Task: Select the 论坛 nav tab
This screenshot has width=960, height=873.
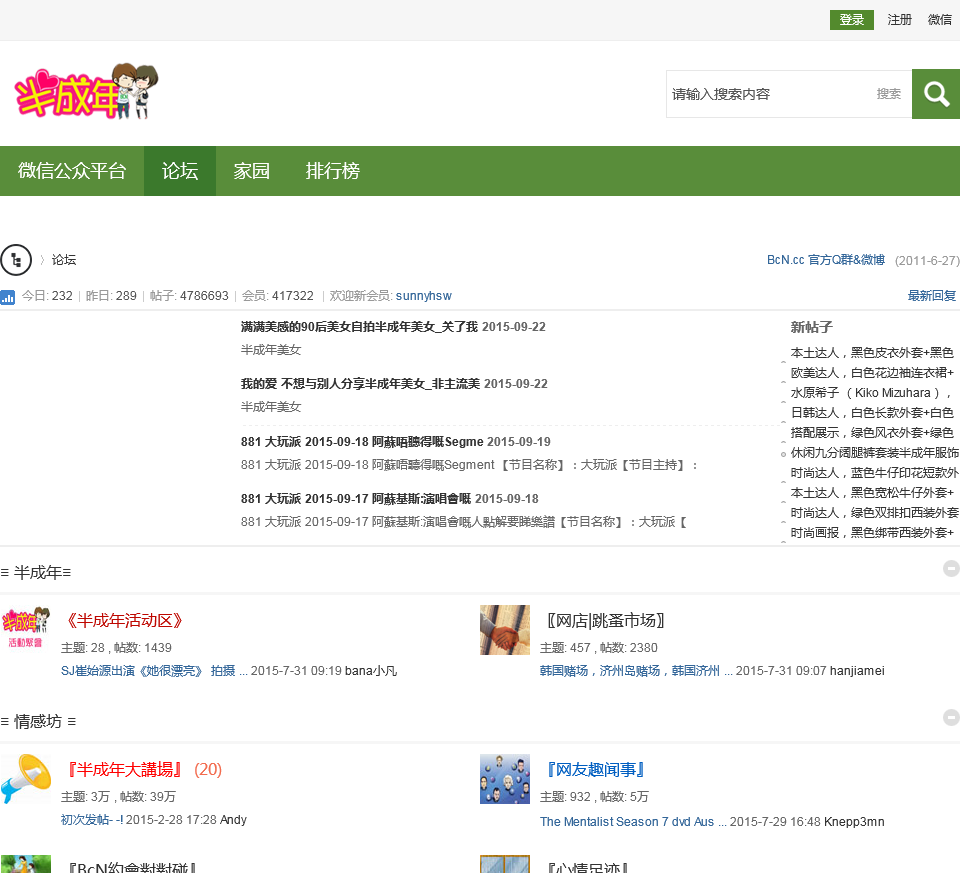Action: coord(180,171)
